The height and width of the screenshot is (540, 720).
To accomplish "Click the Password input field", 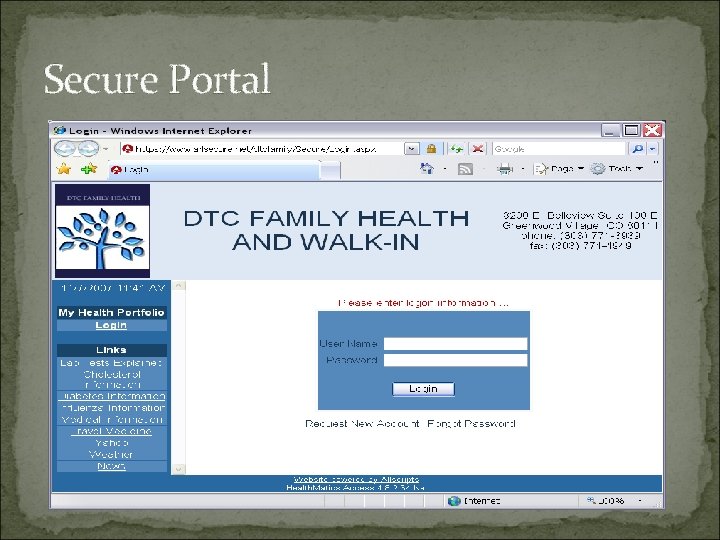I will tap(456, 360).
